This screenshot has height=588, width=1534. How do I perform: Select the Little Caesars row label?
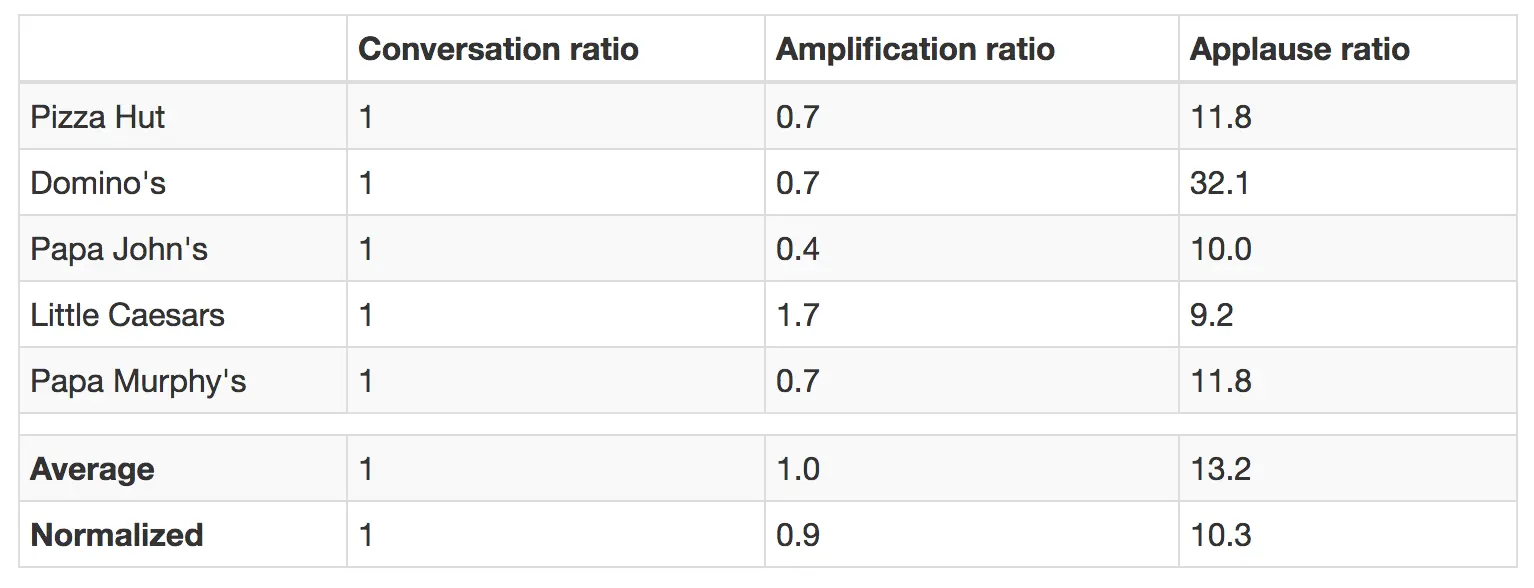[x=127, y=315]
